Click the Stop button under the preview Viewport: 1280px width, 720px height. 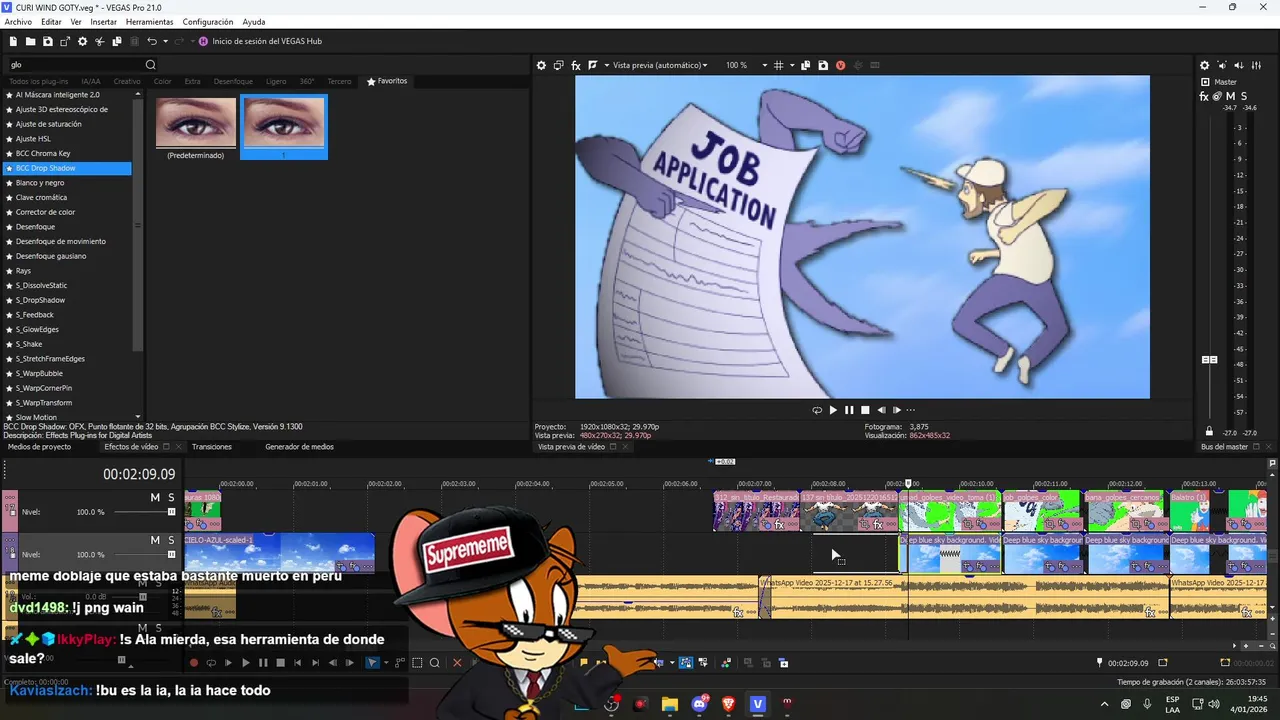tap(865, 410)
